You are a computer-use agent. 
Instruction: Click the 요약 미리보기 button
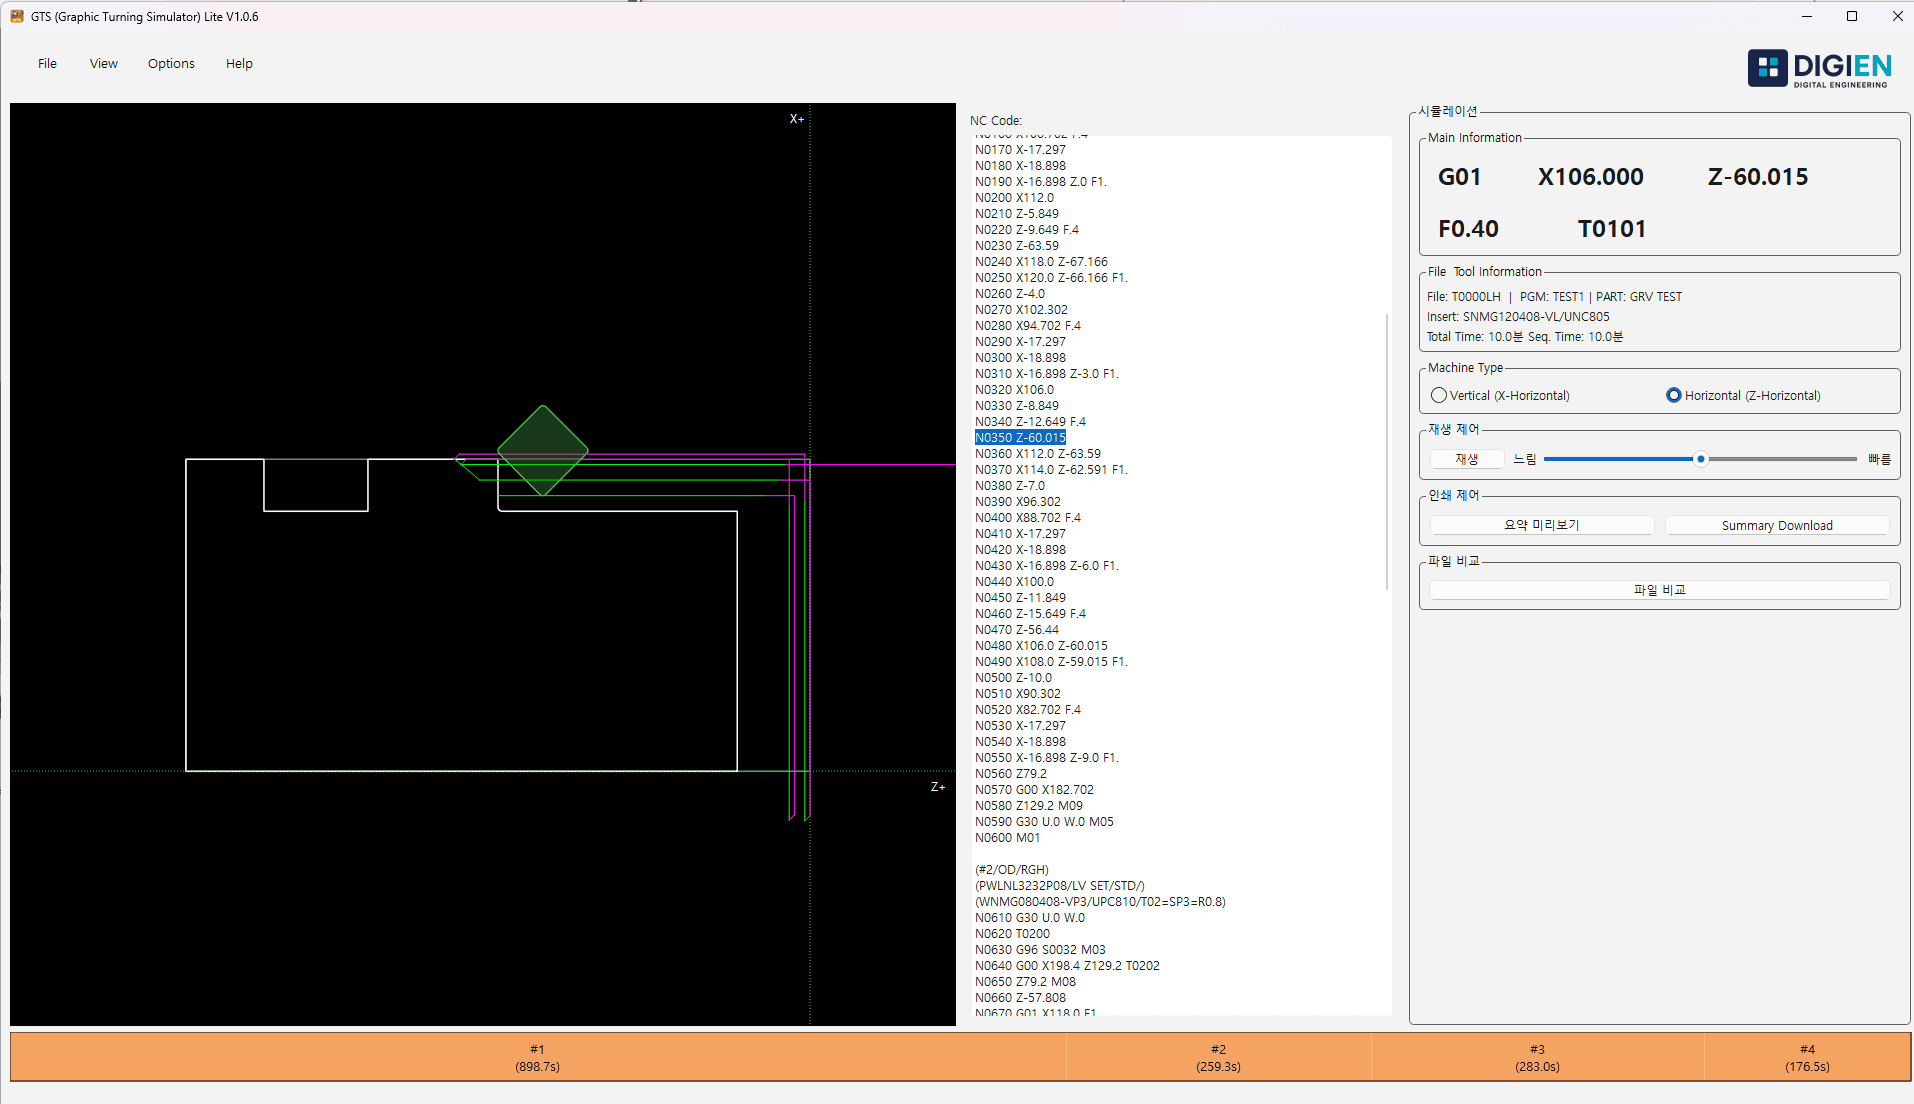point(1540,524)
